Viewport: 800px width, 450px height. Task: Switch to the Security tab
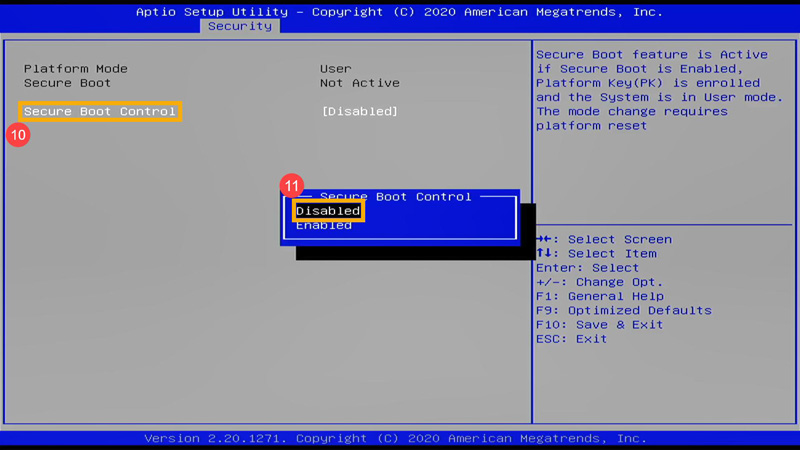pyautogui.click(x=240, y=26)
